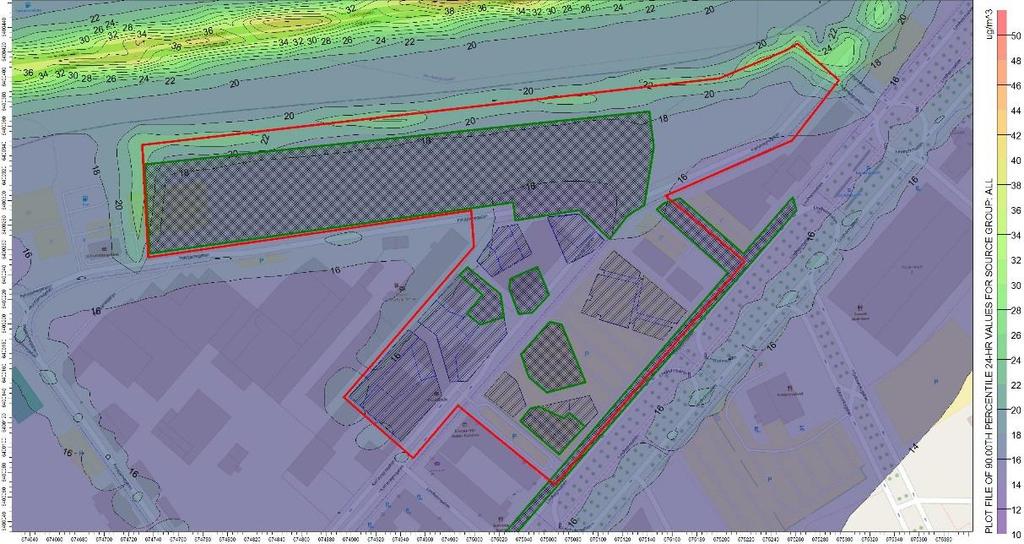Click the legend value 48
Image resolution: width=1024 pixels, height=544 pixels.
coord(1016,61)
